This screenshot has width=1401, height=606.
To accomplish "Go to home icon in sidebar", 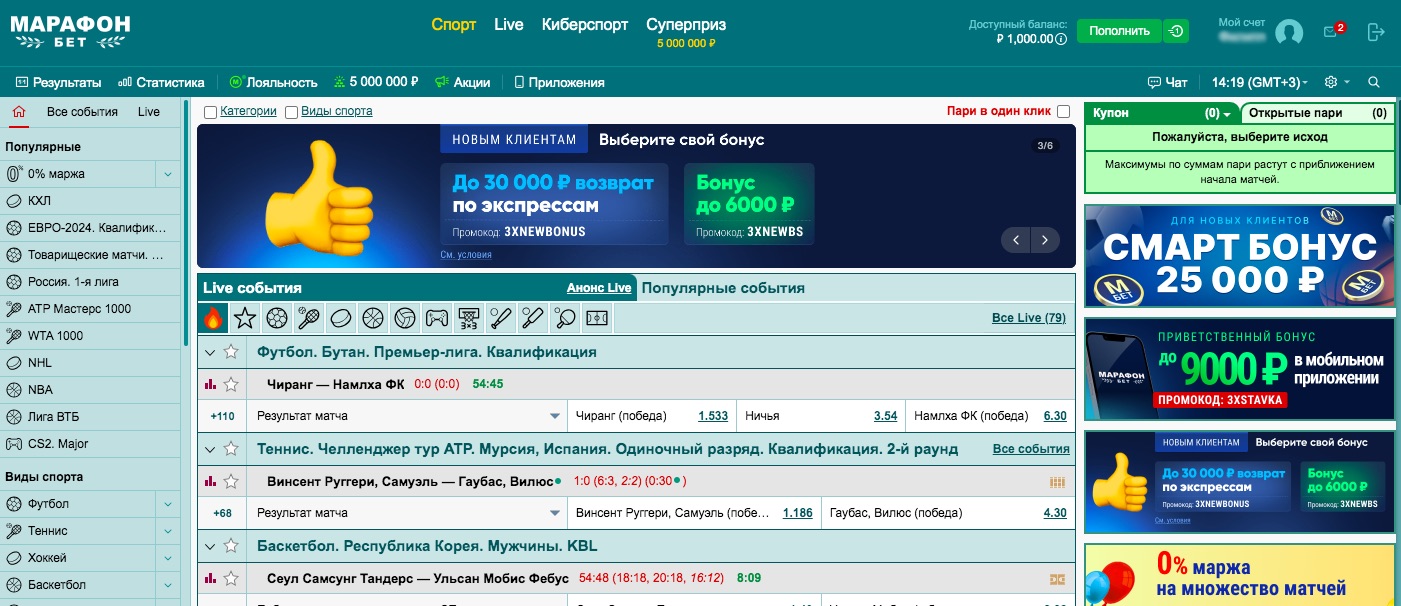I will coord(19,112).
